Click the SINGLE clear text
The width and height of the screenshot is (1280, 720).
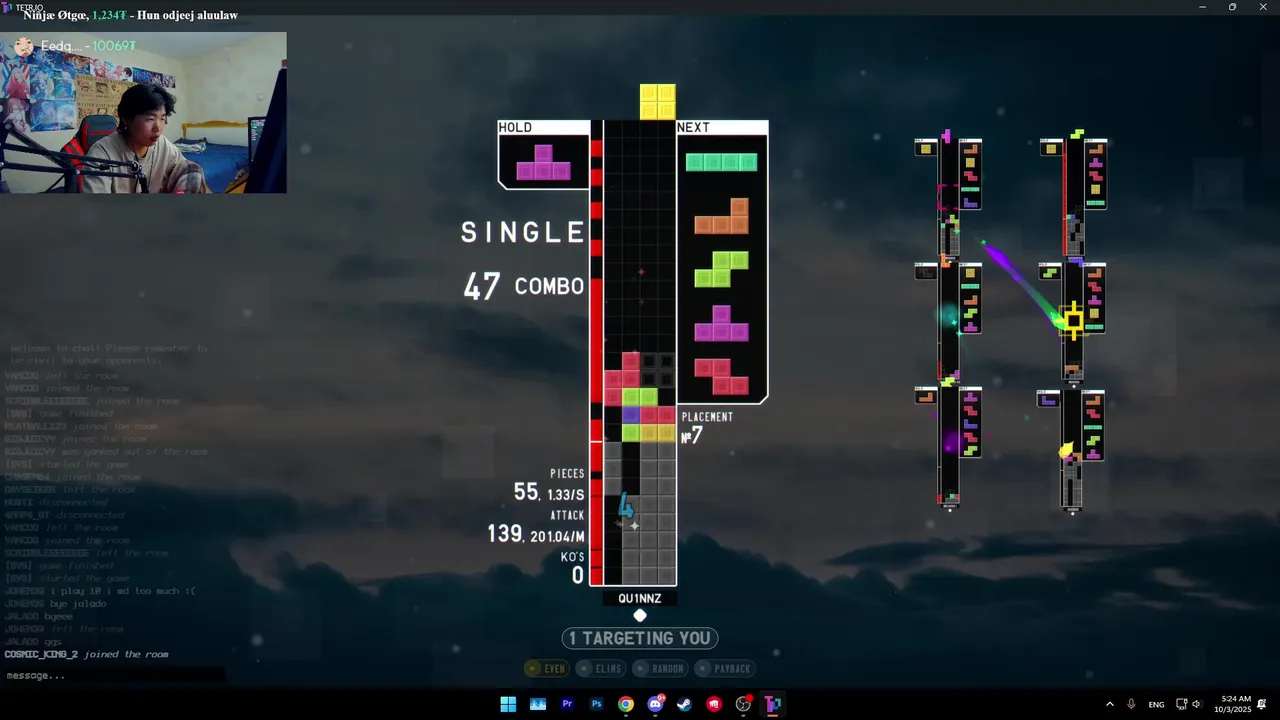(x=523, y=232)
